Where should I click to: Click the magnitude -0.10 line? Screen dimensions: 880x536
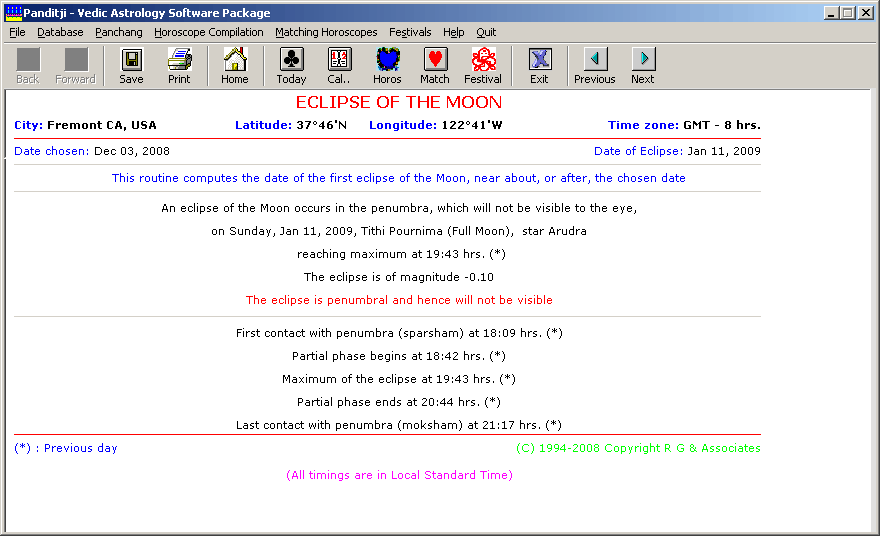click(x=399, y=277)
